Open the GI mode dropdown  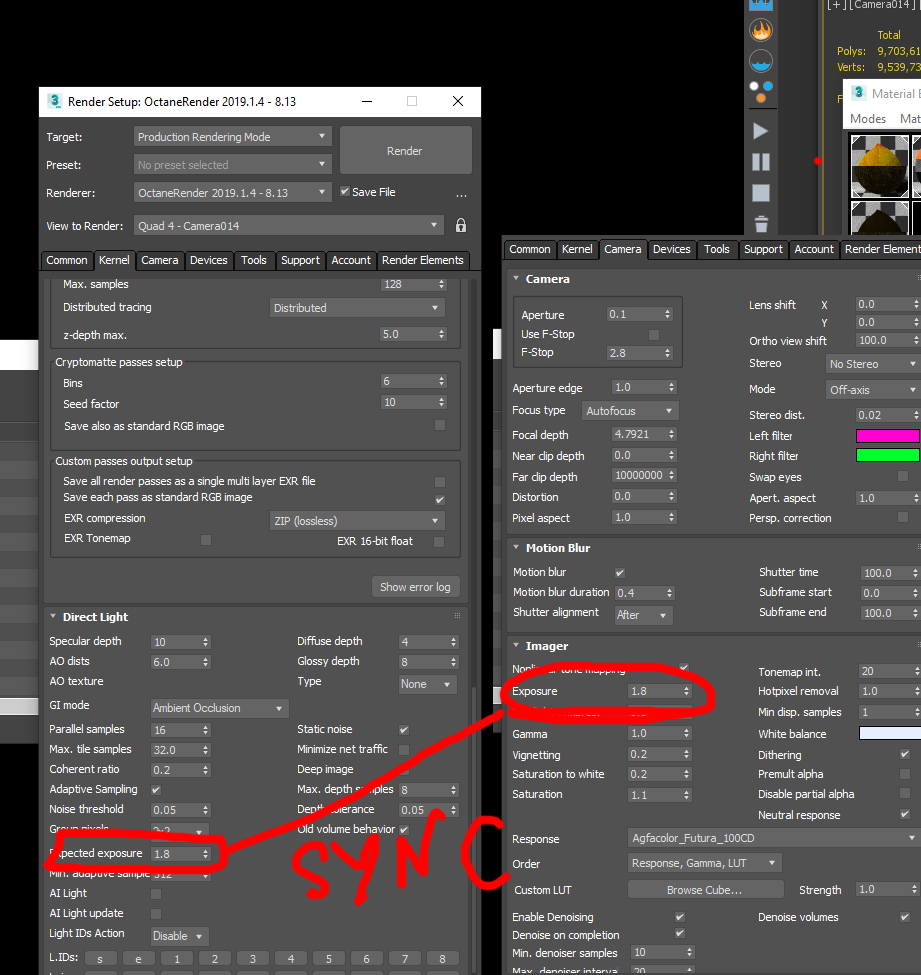click(219, 708)
